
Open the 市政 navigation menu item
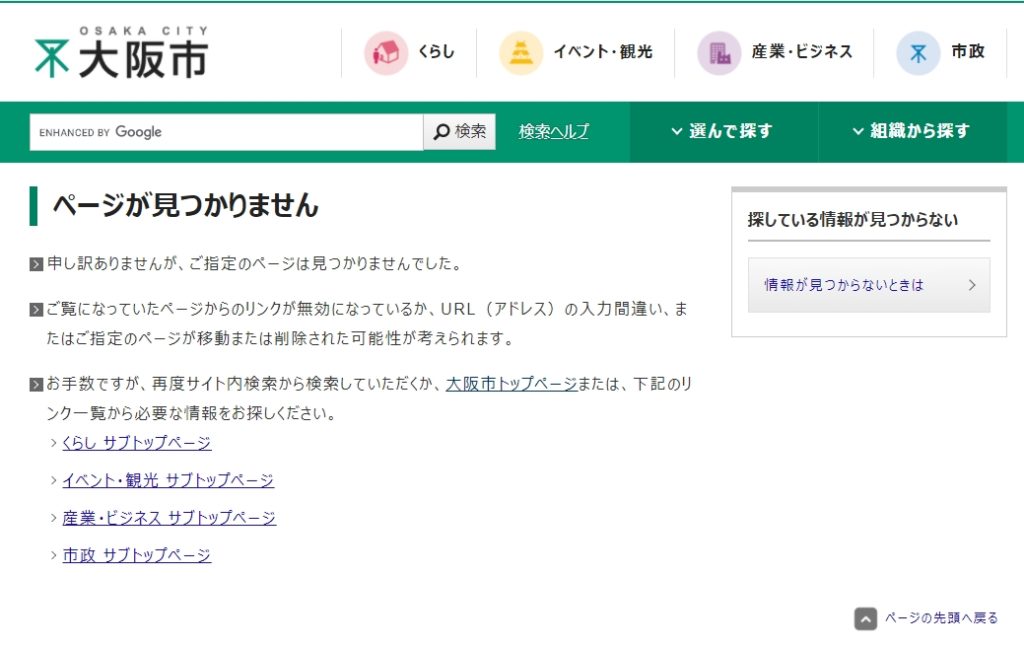[x=967, y=52]
